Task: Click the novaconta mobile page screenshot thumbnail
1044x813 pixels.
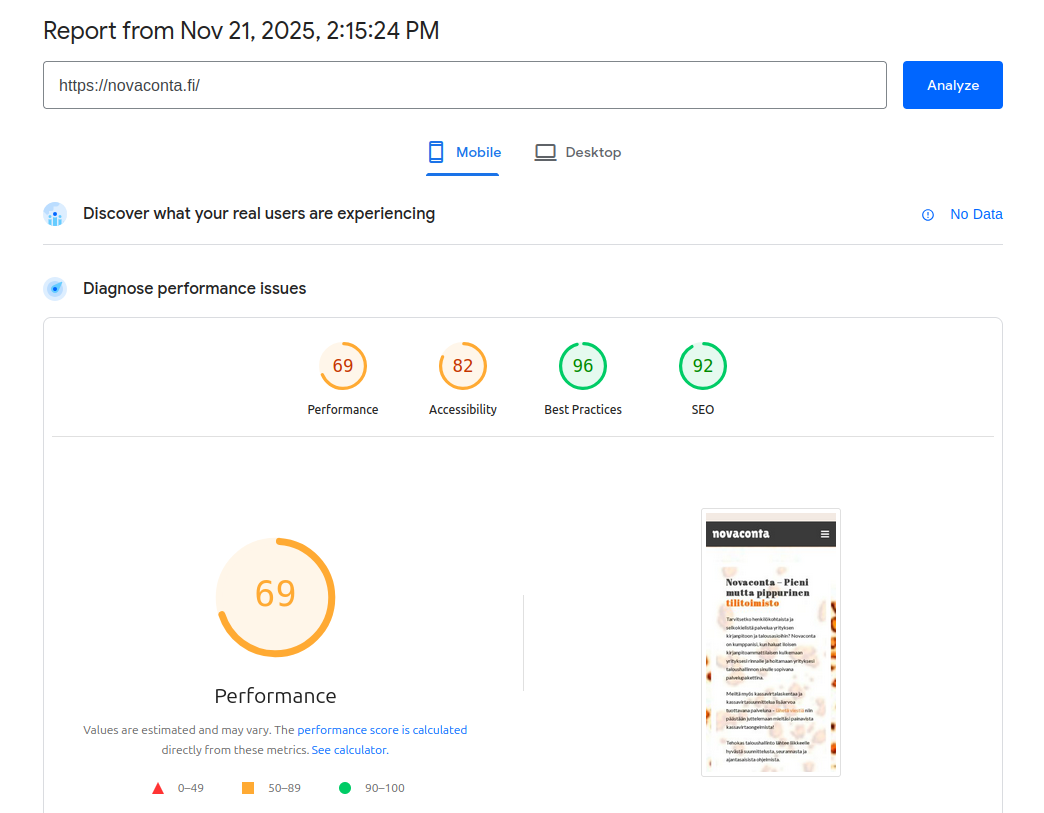Action: coord(771,642)
